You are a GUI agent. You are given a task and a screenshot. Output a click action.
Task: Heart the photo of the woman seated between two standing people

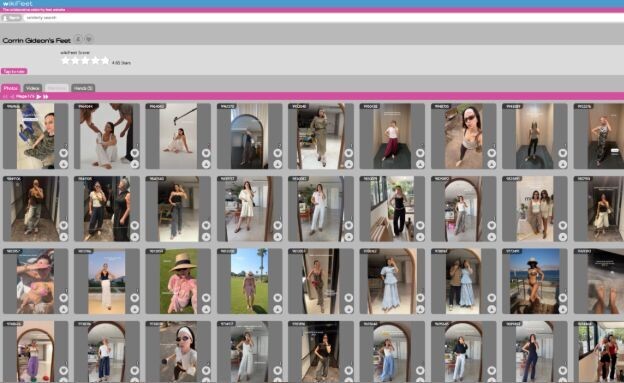point(135,153)
